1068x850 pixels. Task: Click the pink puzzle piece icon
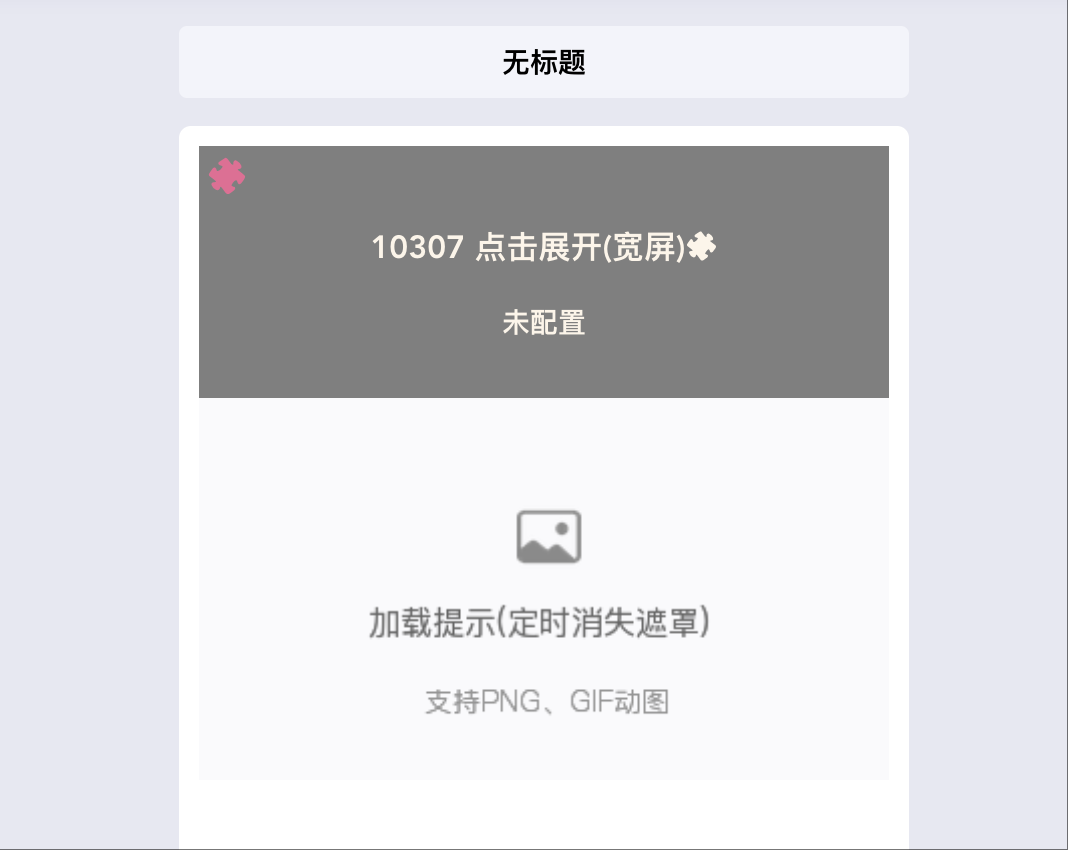click(227, 176)
